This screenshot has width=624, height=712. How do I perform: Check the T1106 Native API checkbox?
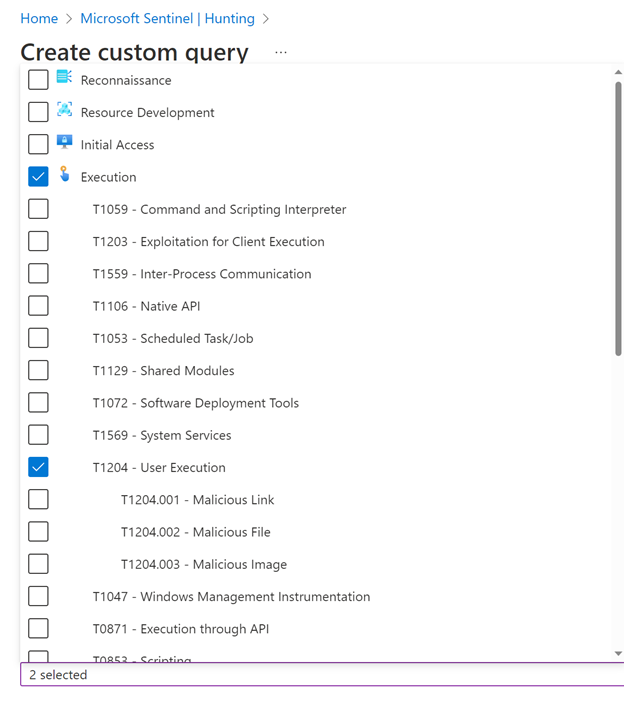38,306
